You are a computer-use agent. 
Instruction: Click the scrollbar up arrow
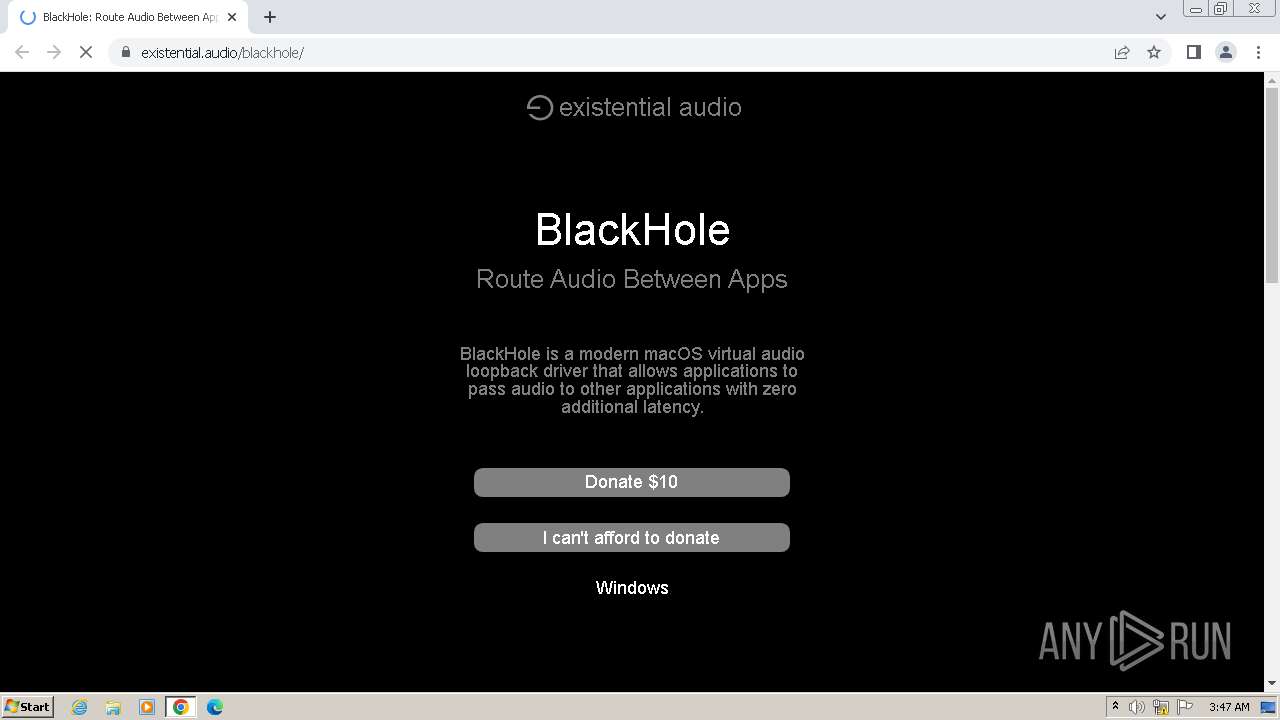pyautogui.click(x=1272, y=79)
